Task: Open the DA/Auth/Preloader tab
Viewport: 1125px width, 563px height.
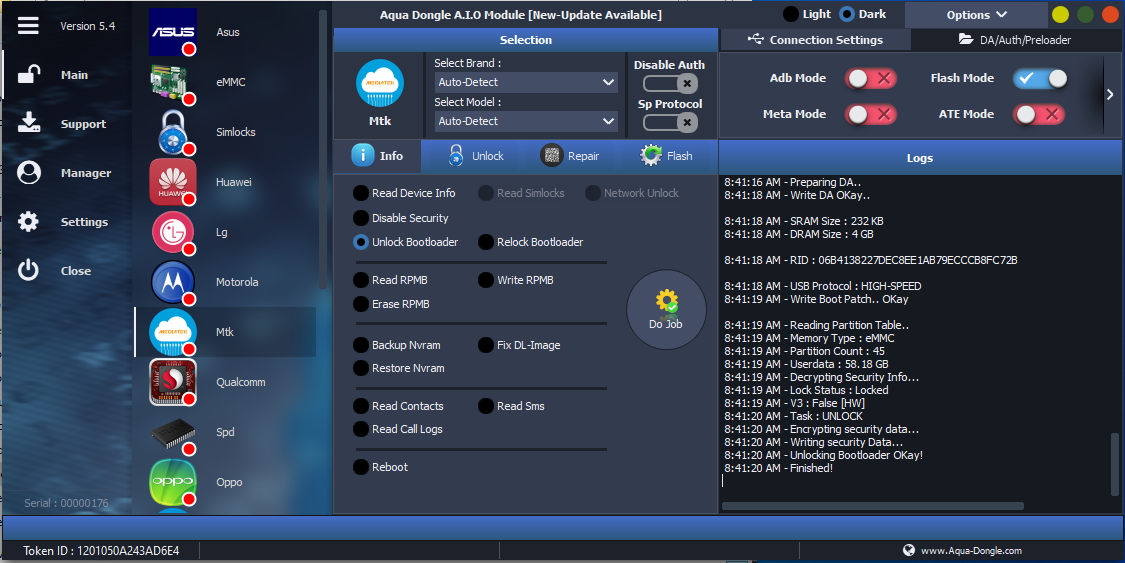Action: point(1015,39)
